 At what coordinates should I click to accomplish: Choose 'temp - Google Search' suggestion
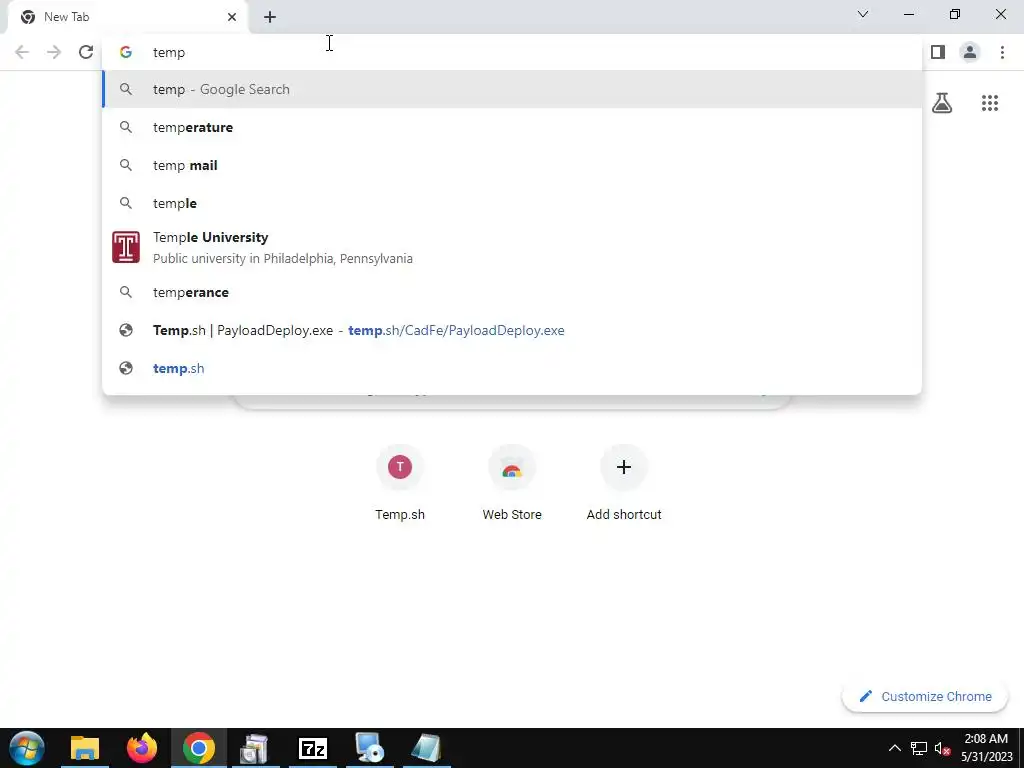pos(512,89)
